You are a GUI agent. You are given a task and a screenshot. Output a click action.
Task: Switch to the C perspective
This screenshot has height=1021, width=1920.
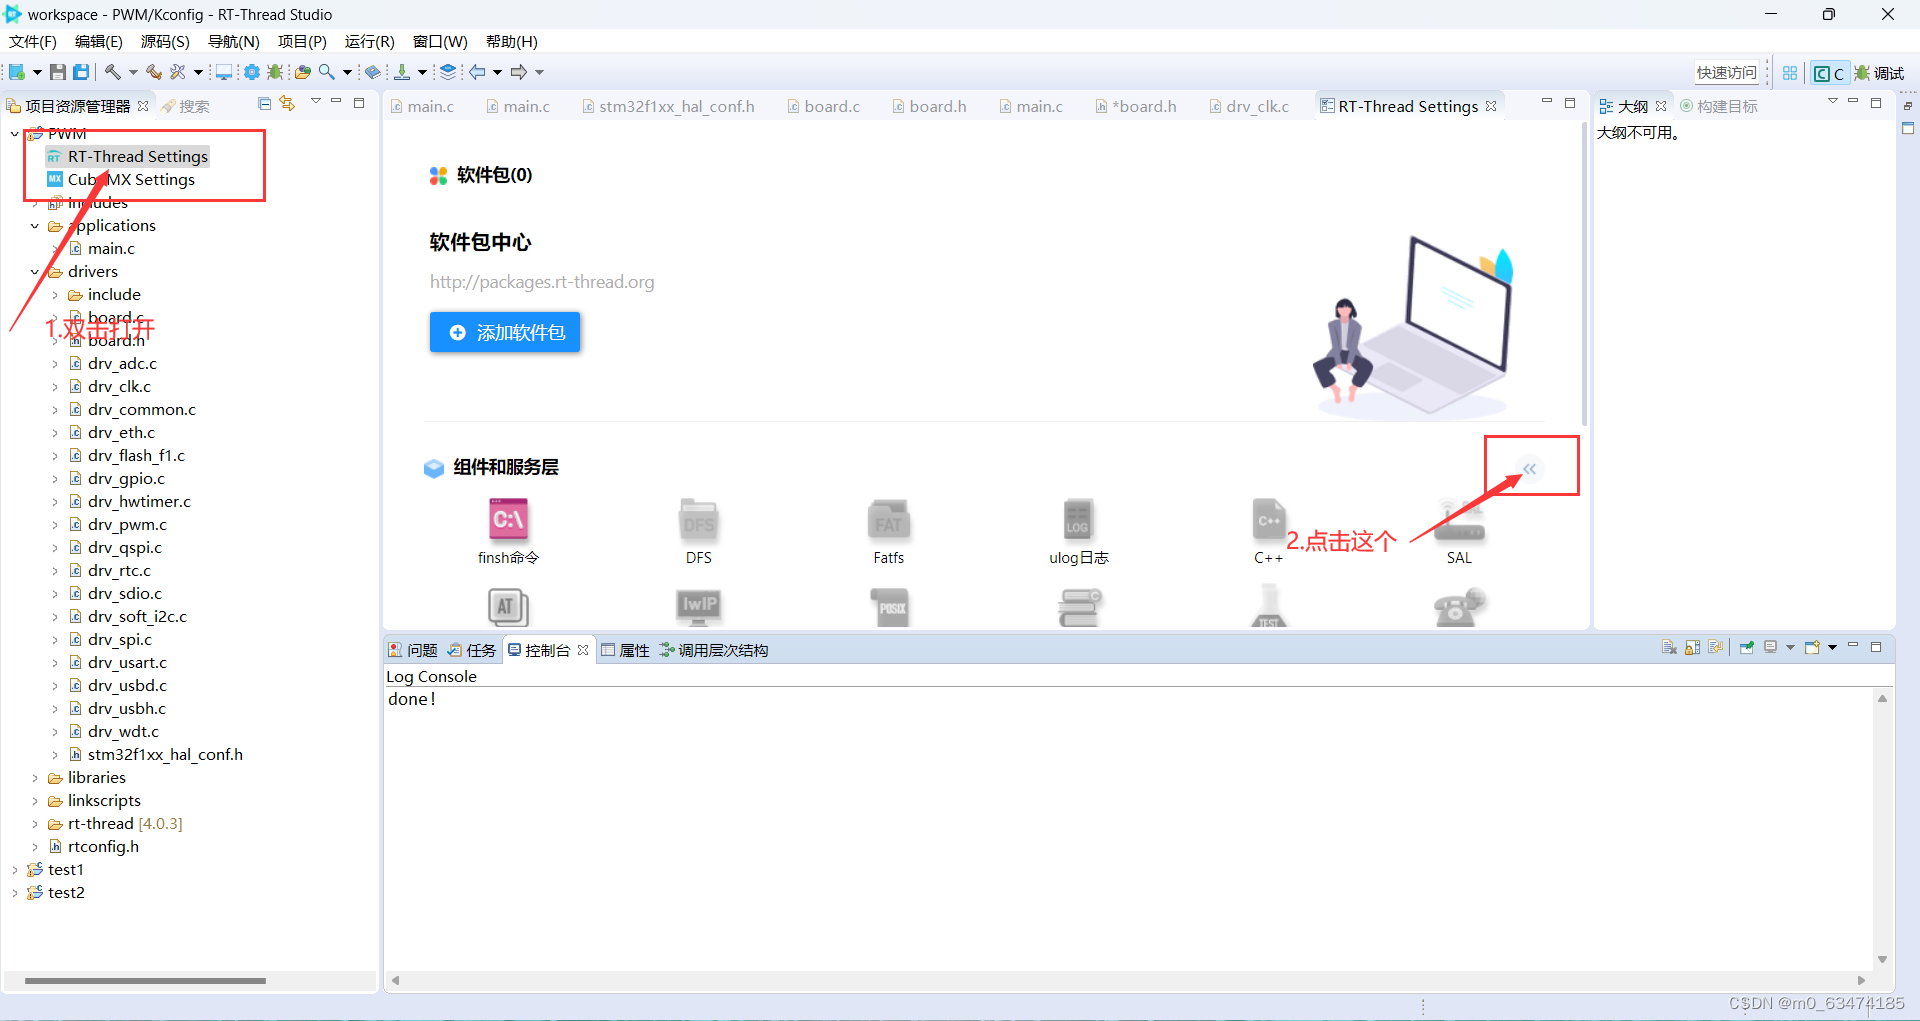[1829, 73]
